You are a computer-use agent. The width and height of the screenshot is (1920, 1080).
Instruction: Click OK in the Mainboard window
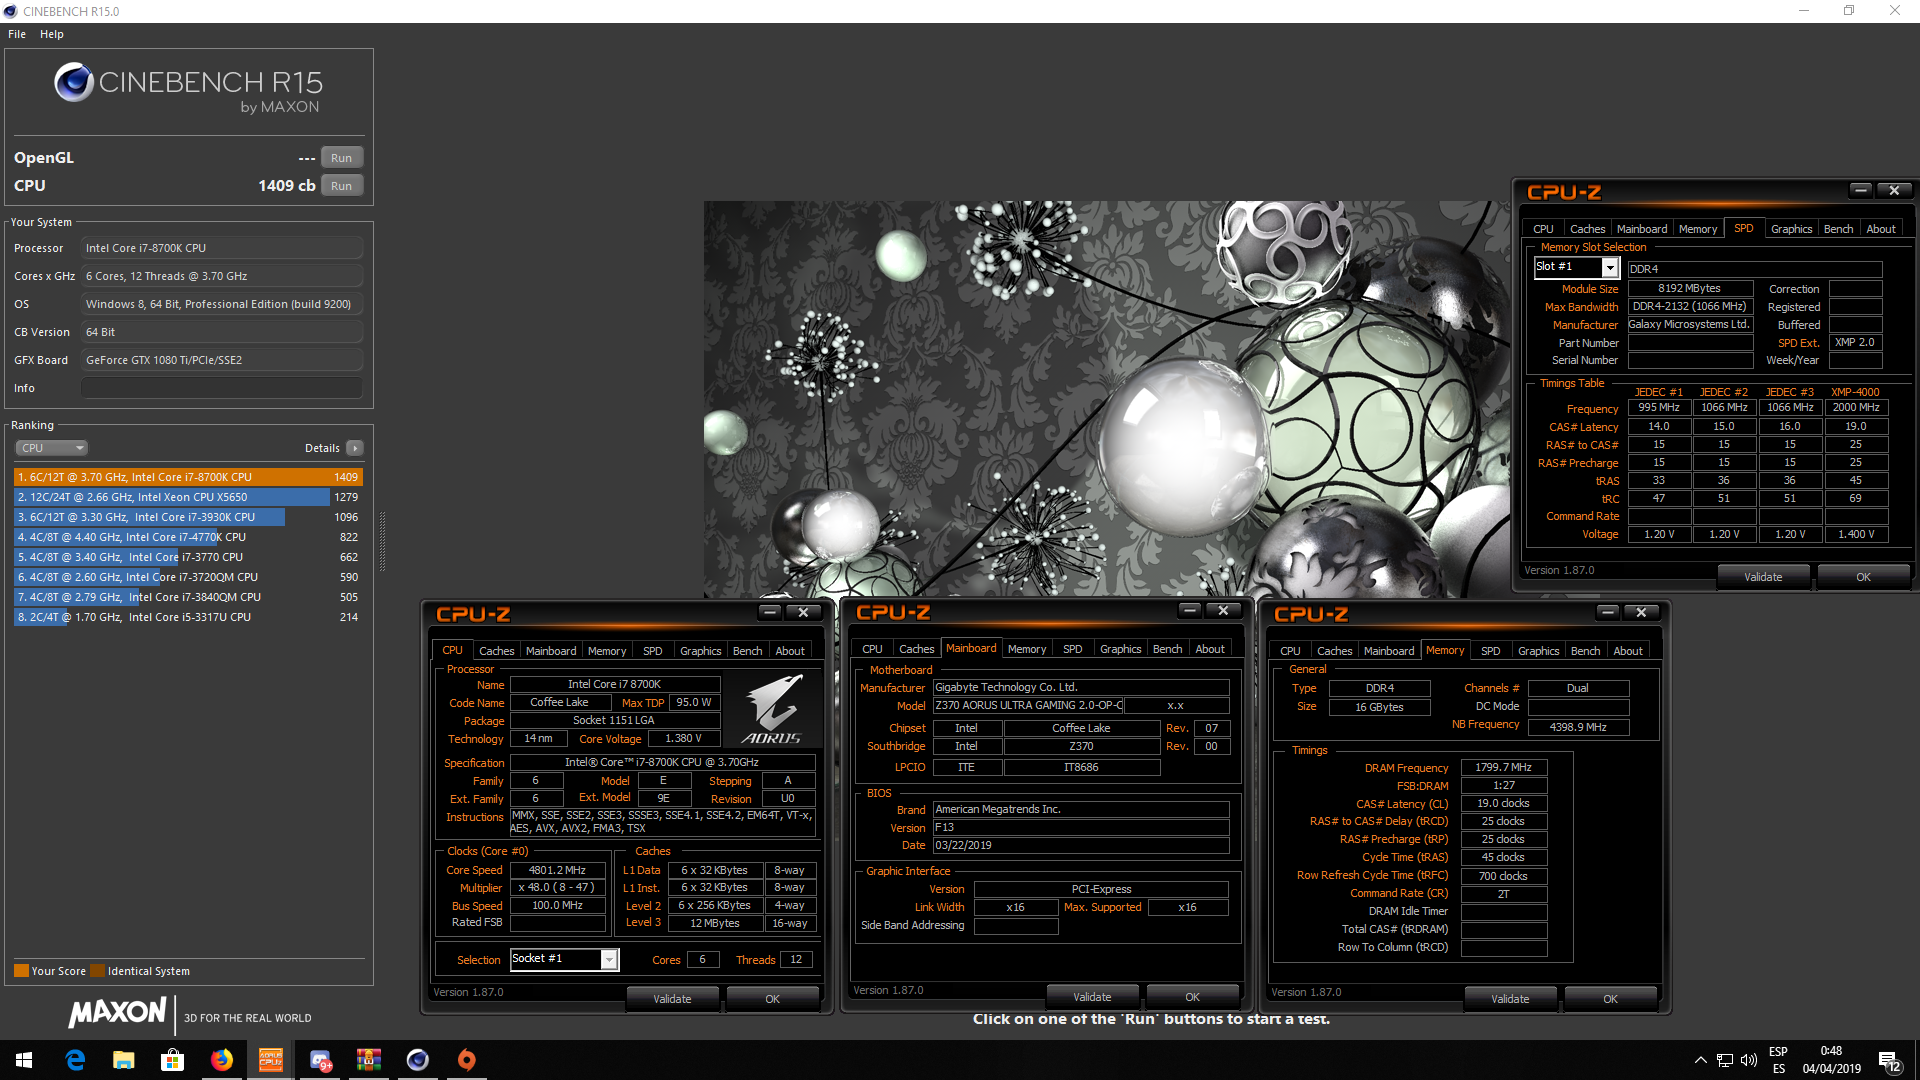coord(1192,997)
